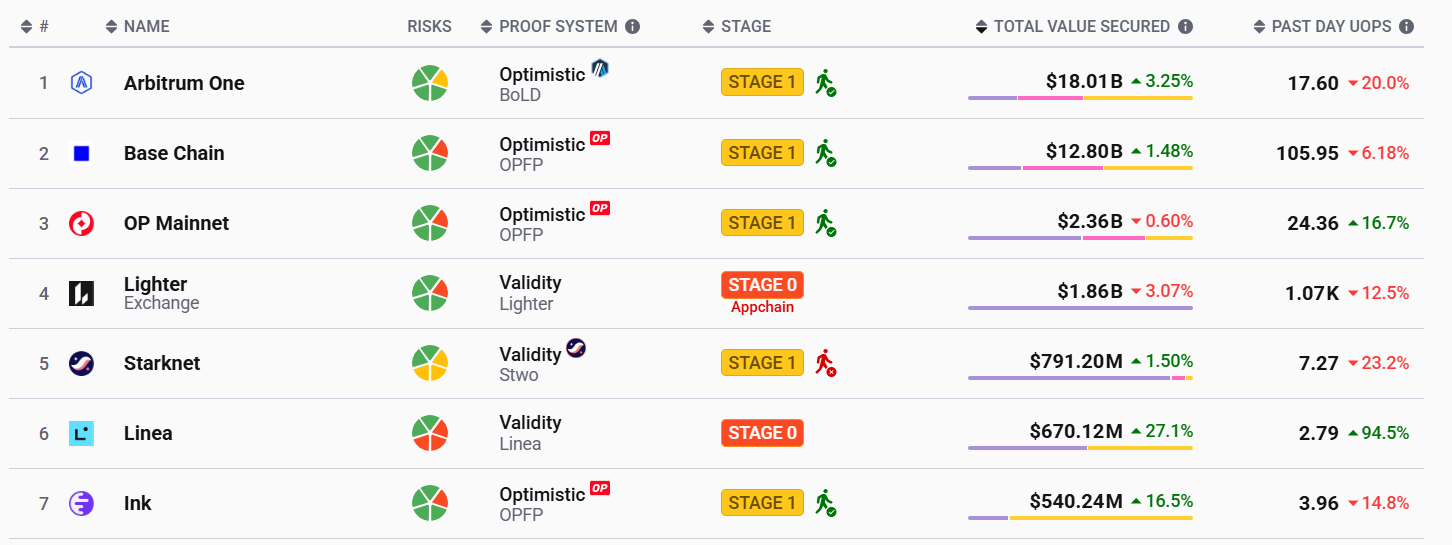Click the Linea project logo icon
Image resolution: width=1452 pixels, height=545 pixels.
tap(82, 433)
